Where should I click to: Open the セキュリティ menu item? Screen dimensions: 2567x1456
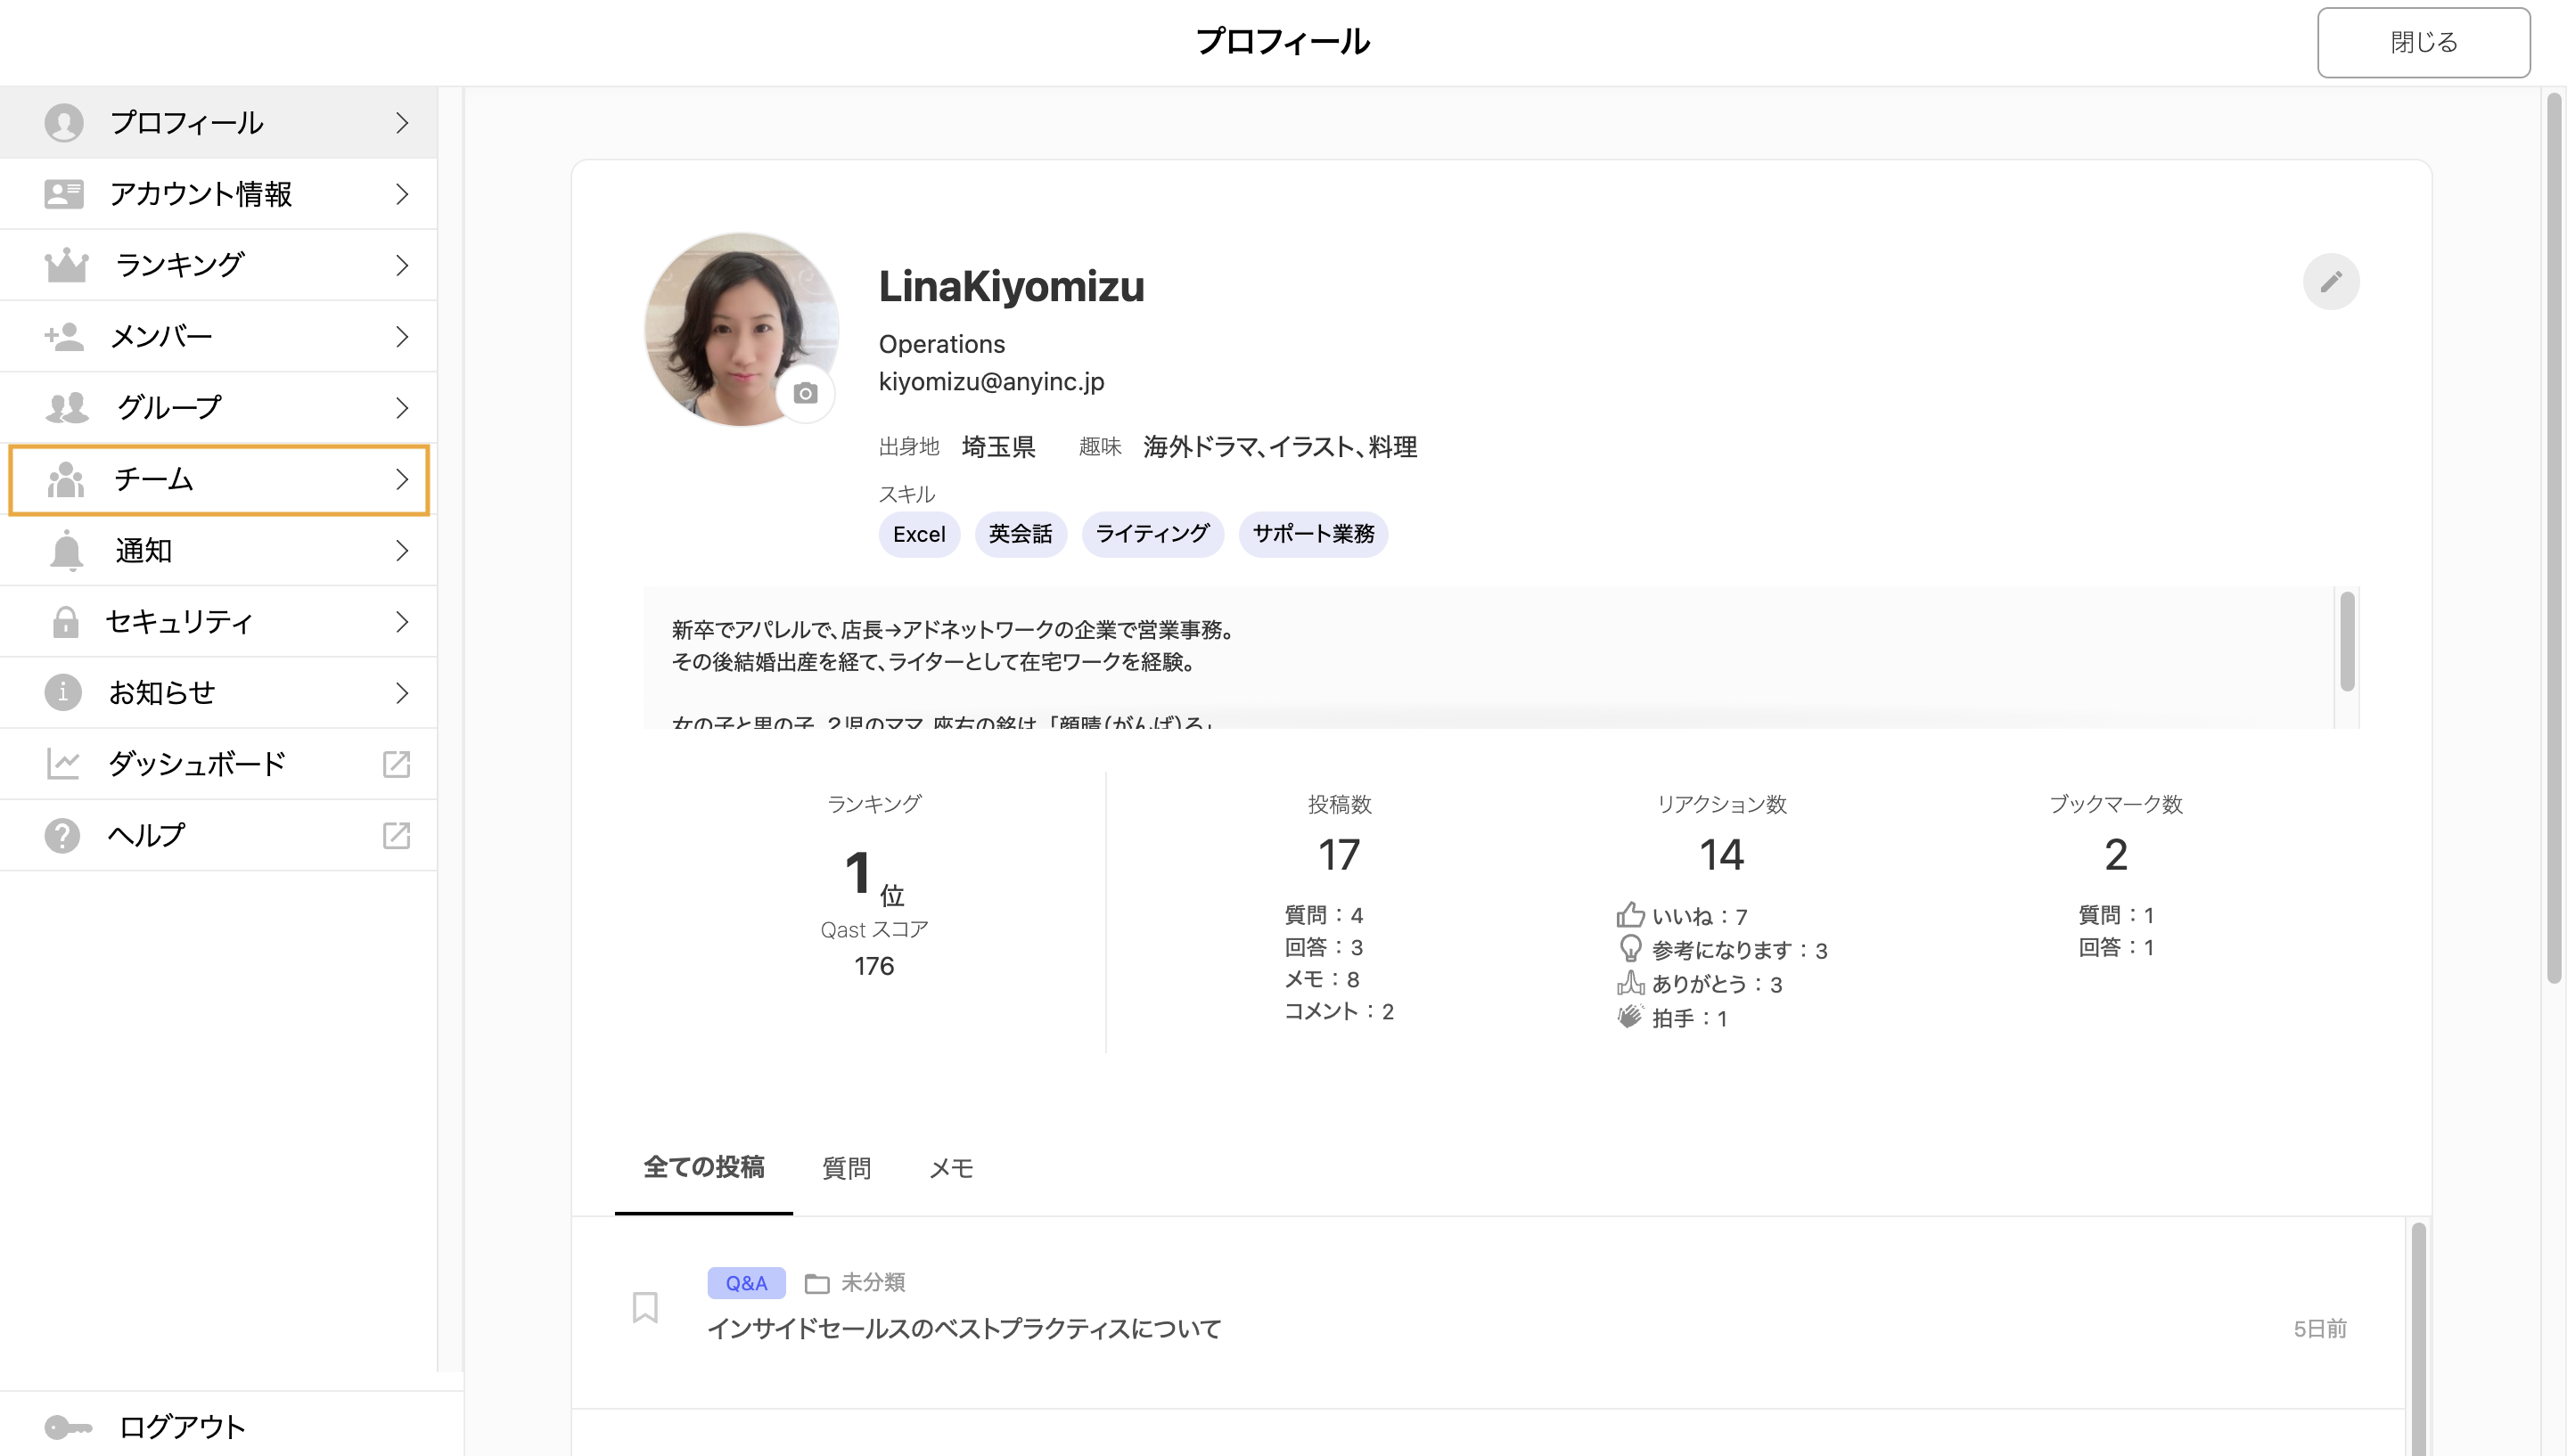[218, 621]
